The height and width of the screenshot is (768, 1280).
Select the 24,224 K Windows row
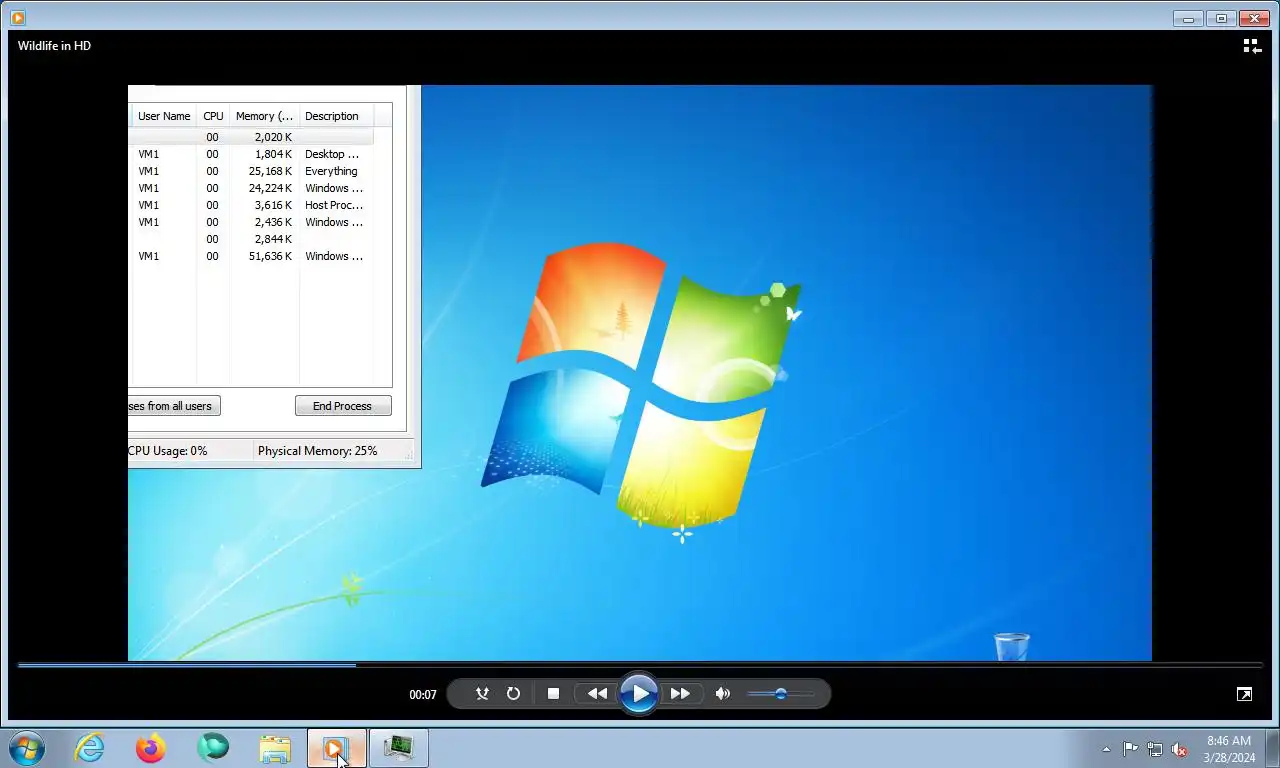[x=251, y=188]
